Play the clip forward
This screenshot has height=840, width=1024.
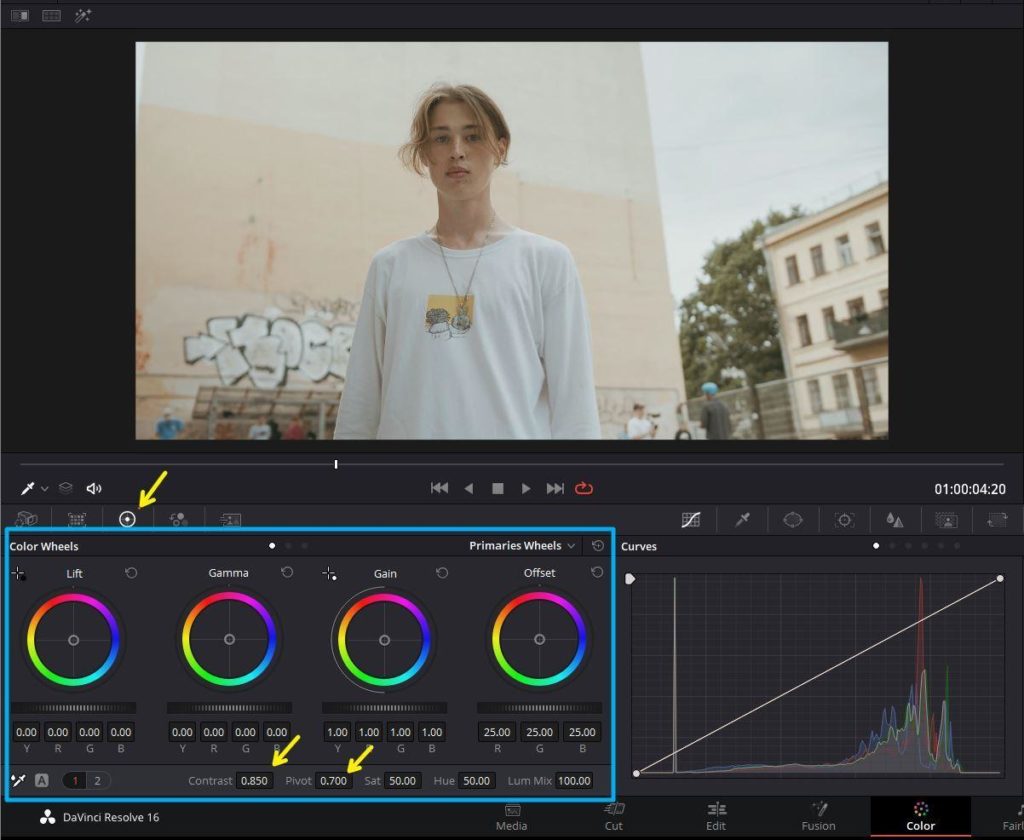click(x=526, y=489)
